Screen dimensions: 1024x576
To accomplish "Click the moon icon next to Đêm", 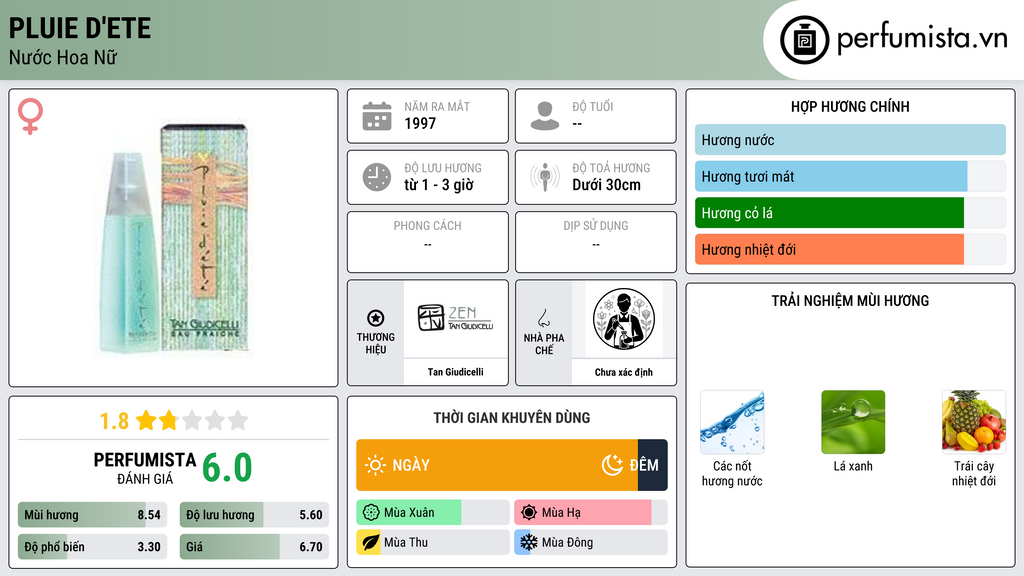I will tap(612, 465).
